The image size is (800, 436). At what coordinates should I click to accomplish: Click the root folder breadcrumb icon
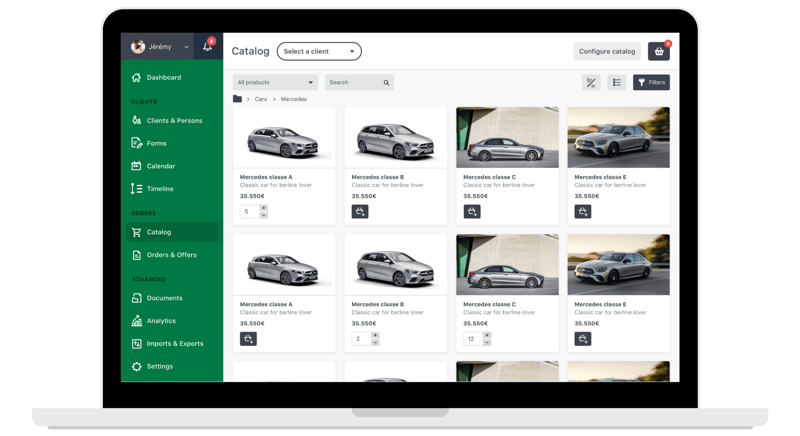click(x=237, y=99)
